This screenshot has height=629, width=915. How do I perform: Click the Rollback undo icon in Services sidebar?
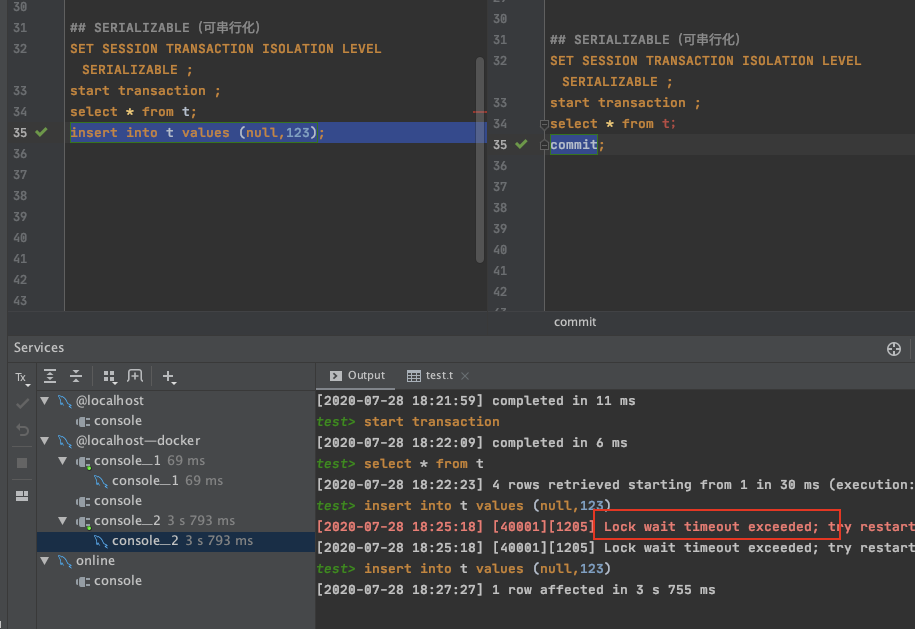click(x=22, y=430)
